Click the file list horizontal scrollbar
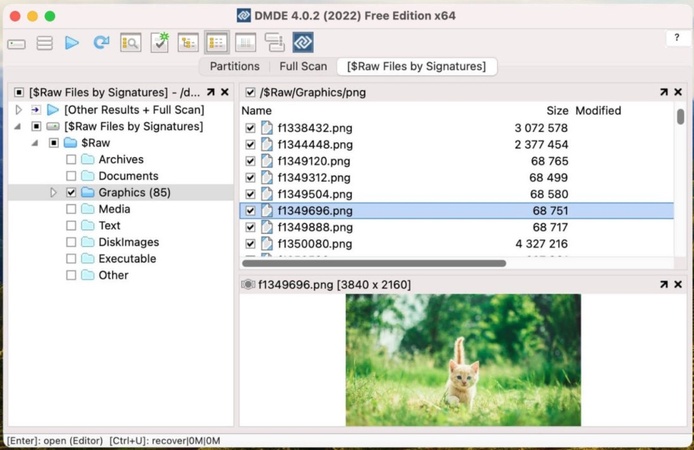Image resolution: width=694 pixels, height=450 pixels. (374, 263)
